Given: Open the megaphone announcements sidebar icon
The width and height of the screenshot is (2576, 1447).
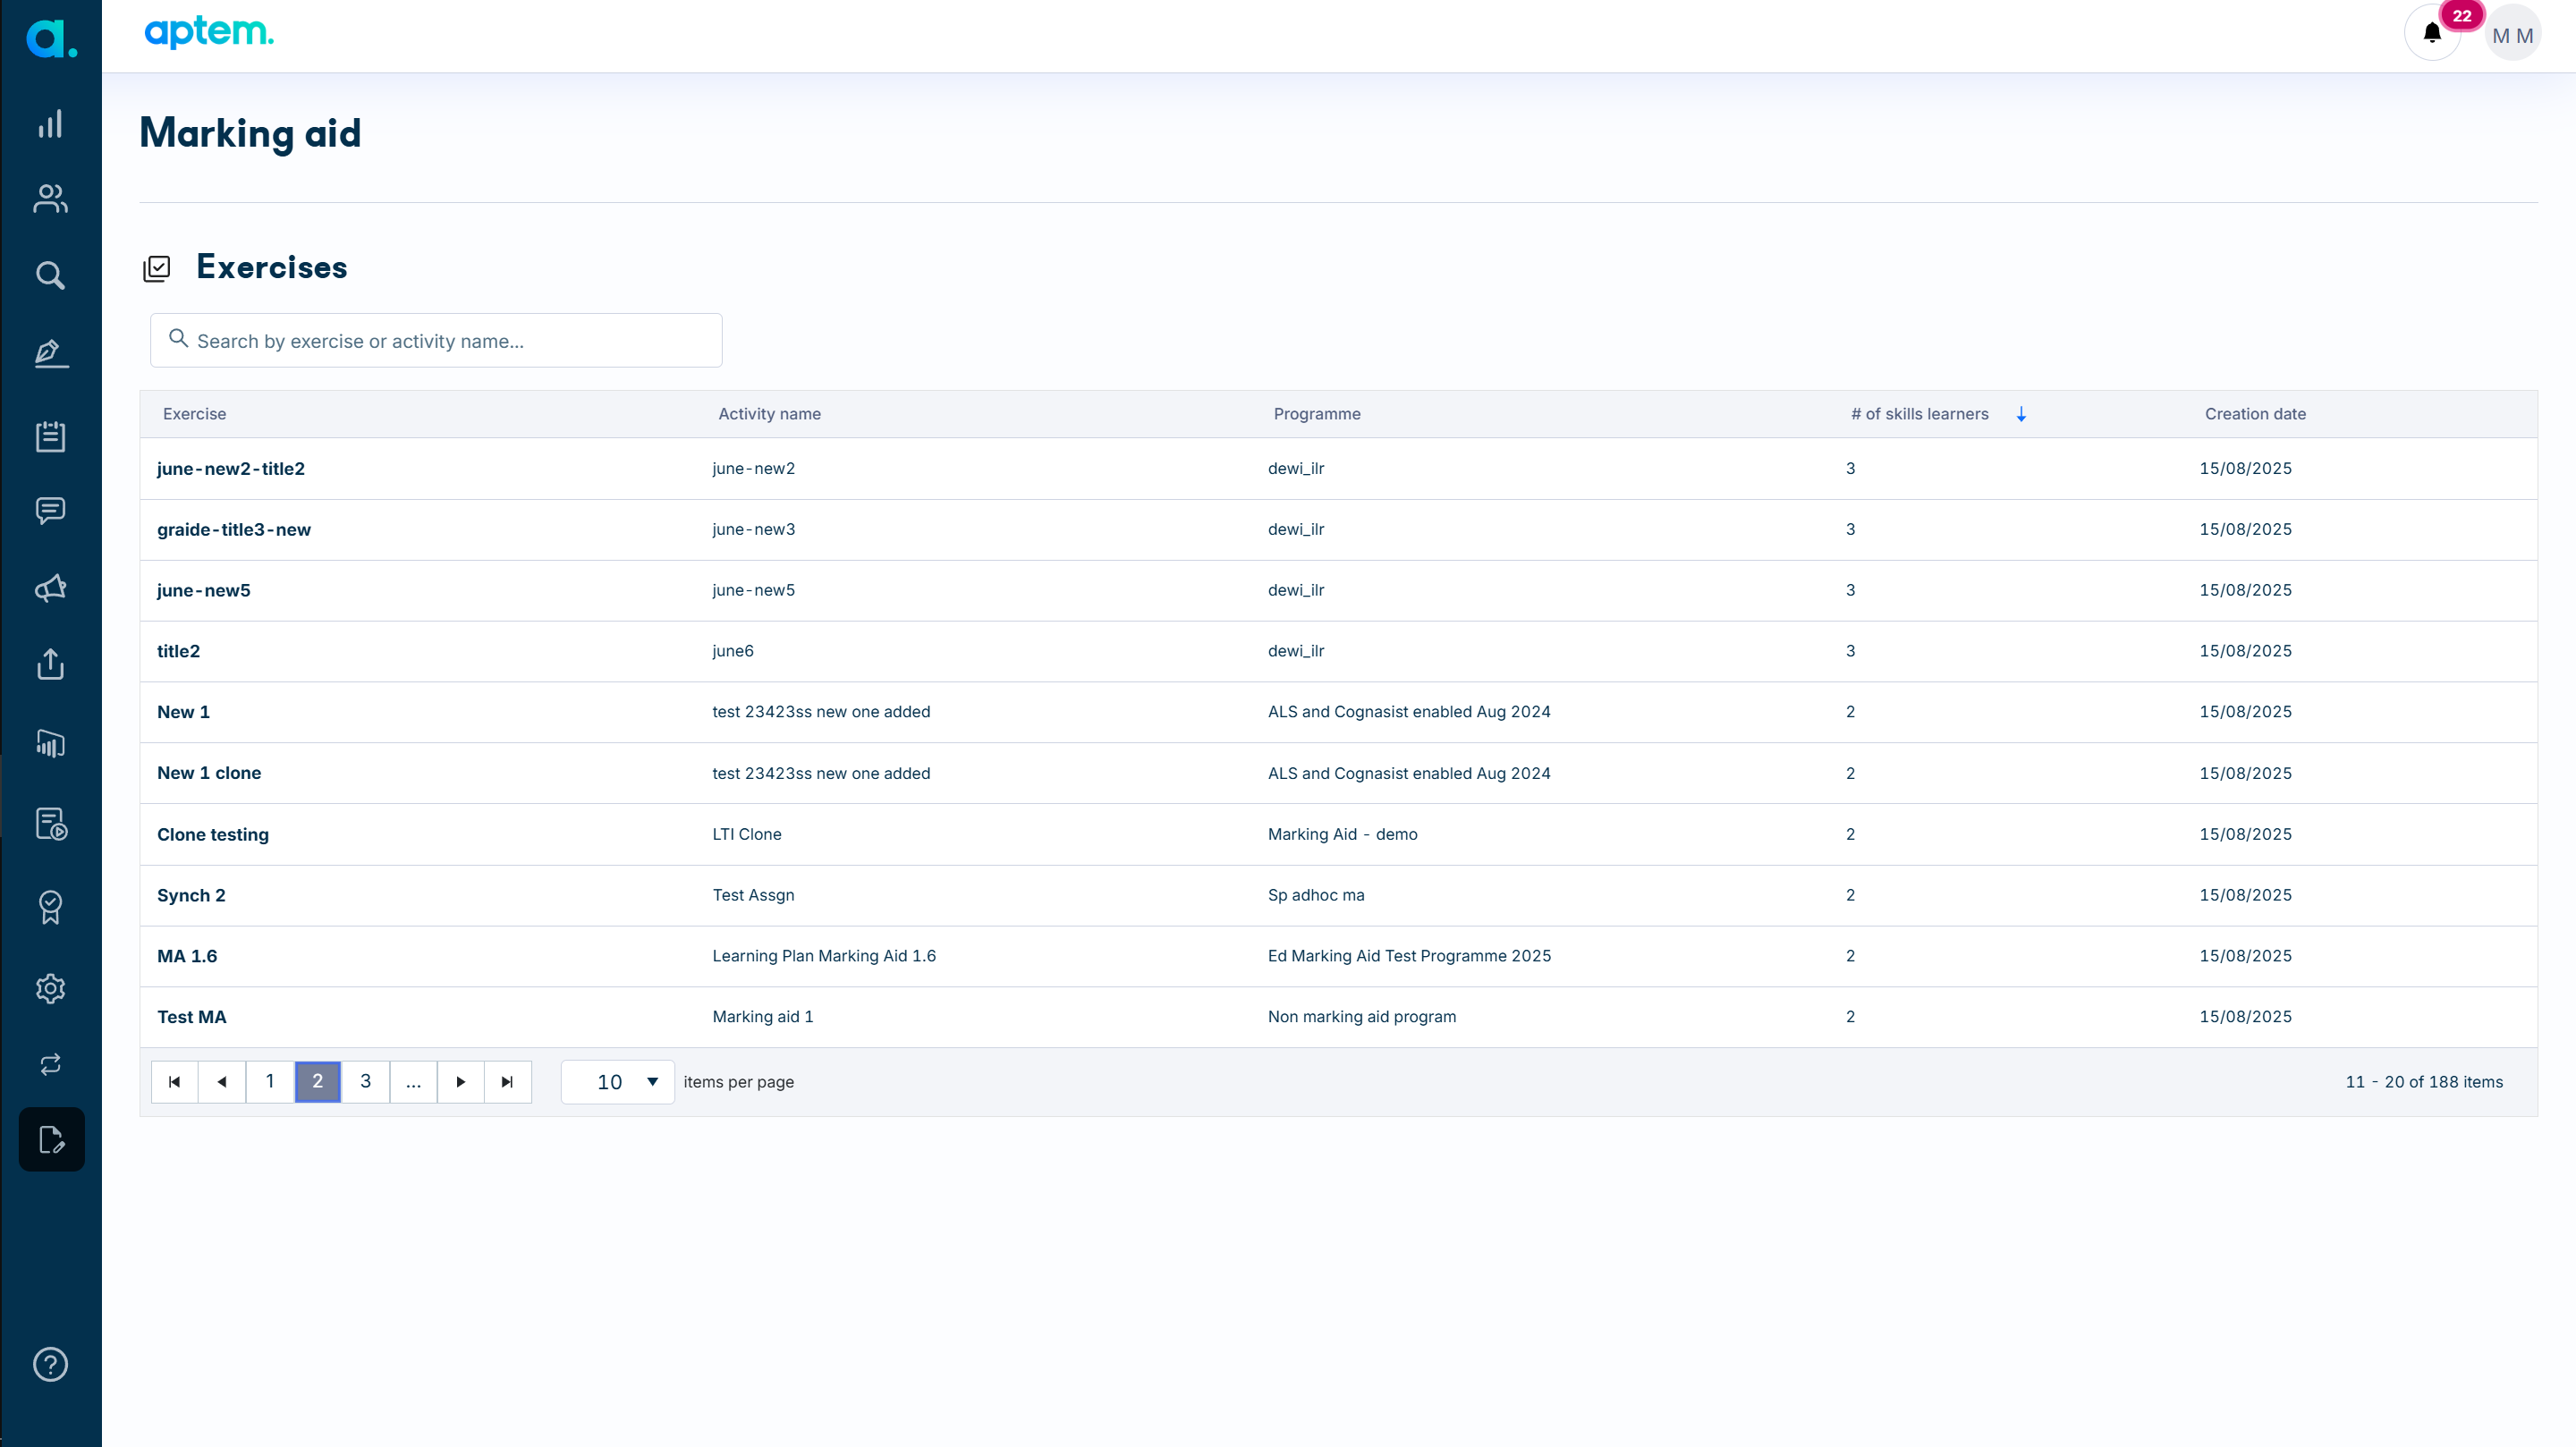Looking at the screenshot, I should pyautogui.click(x=50, y=588).
